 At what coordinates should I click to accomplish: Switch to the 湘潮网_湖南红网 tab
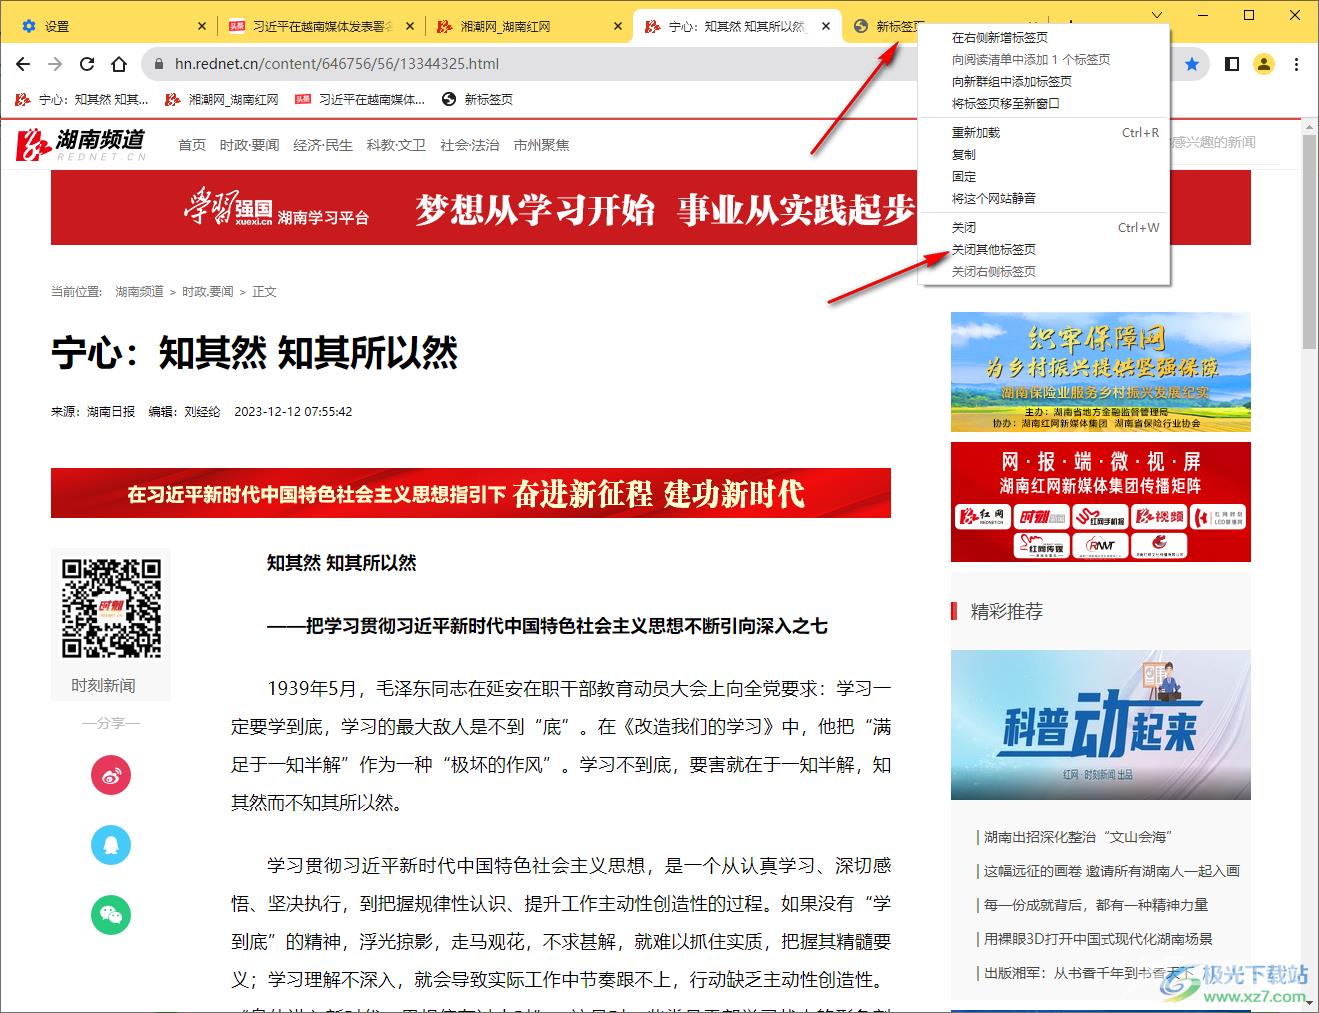point(530,26)
